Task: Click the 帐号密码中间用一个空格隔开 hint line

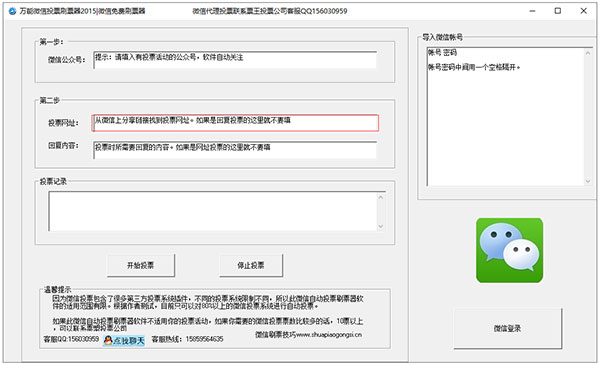Action: pyautogui.click(x=474, y=67)
